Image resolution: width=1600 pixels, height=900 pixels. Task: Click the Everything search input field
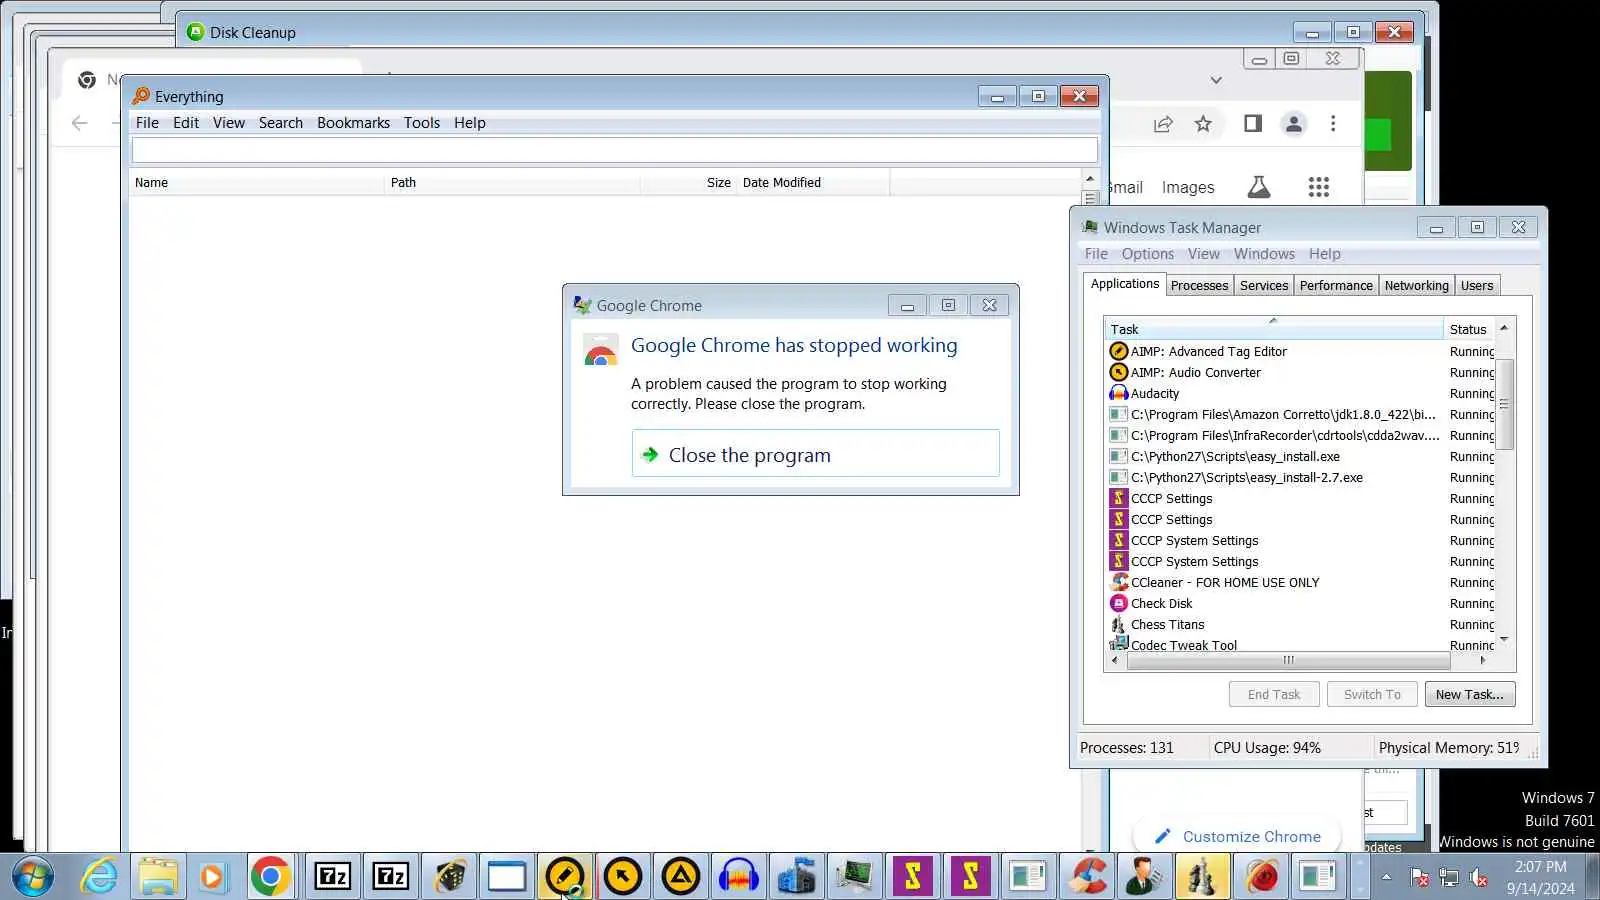point(615,150)
